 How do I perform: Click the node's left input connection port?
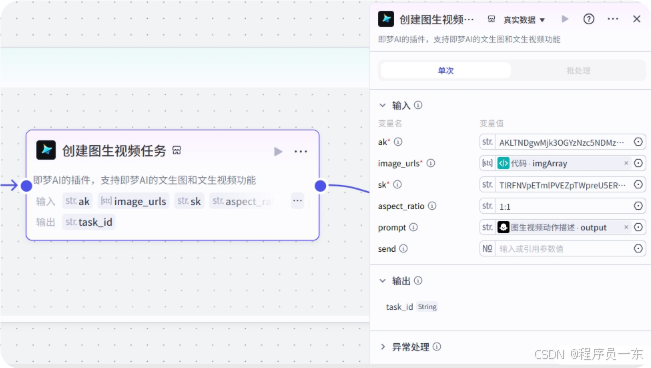[27, 186]
